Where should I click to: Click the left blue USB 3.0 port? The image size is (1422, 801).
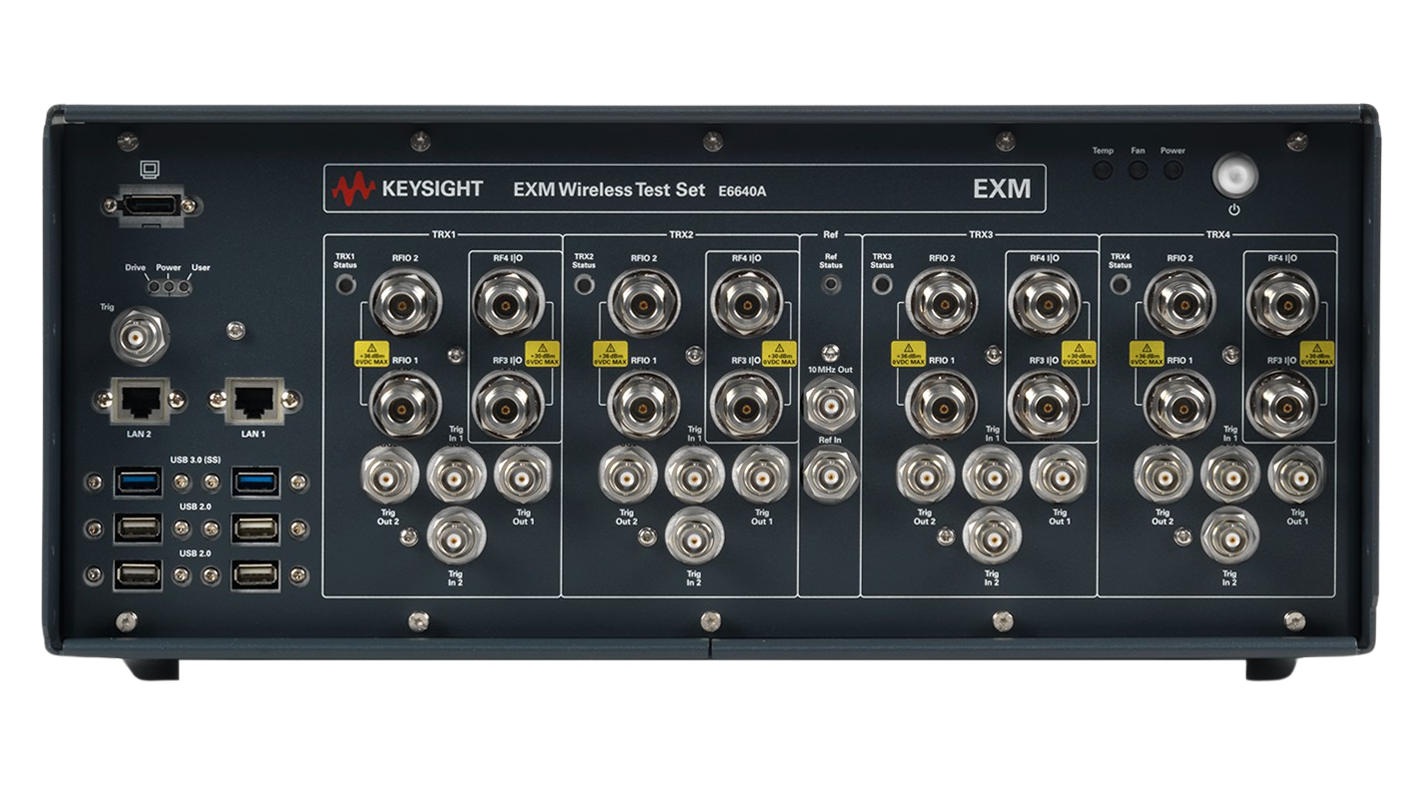point(137,483)
